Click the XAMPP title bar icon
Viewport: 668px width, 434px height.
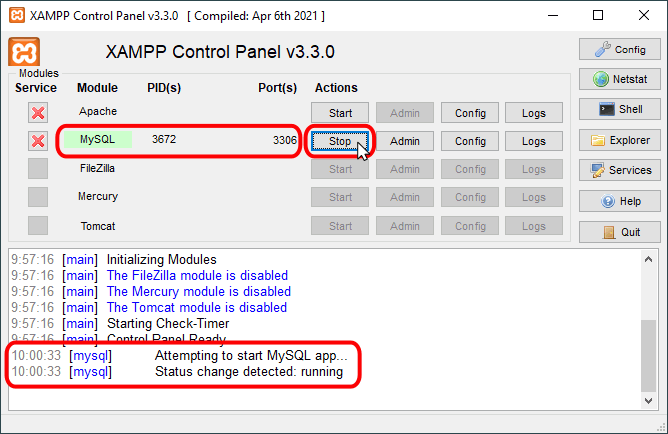(x=17, y=16)
